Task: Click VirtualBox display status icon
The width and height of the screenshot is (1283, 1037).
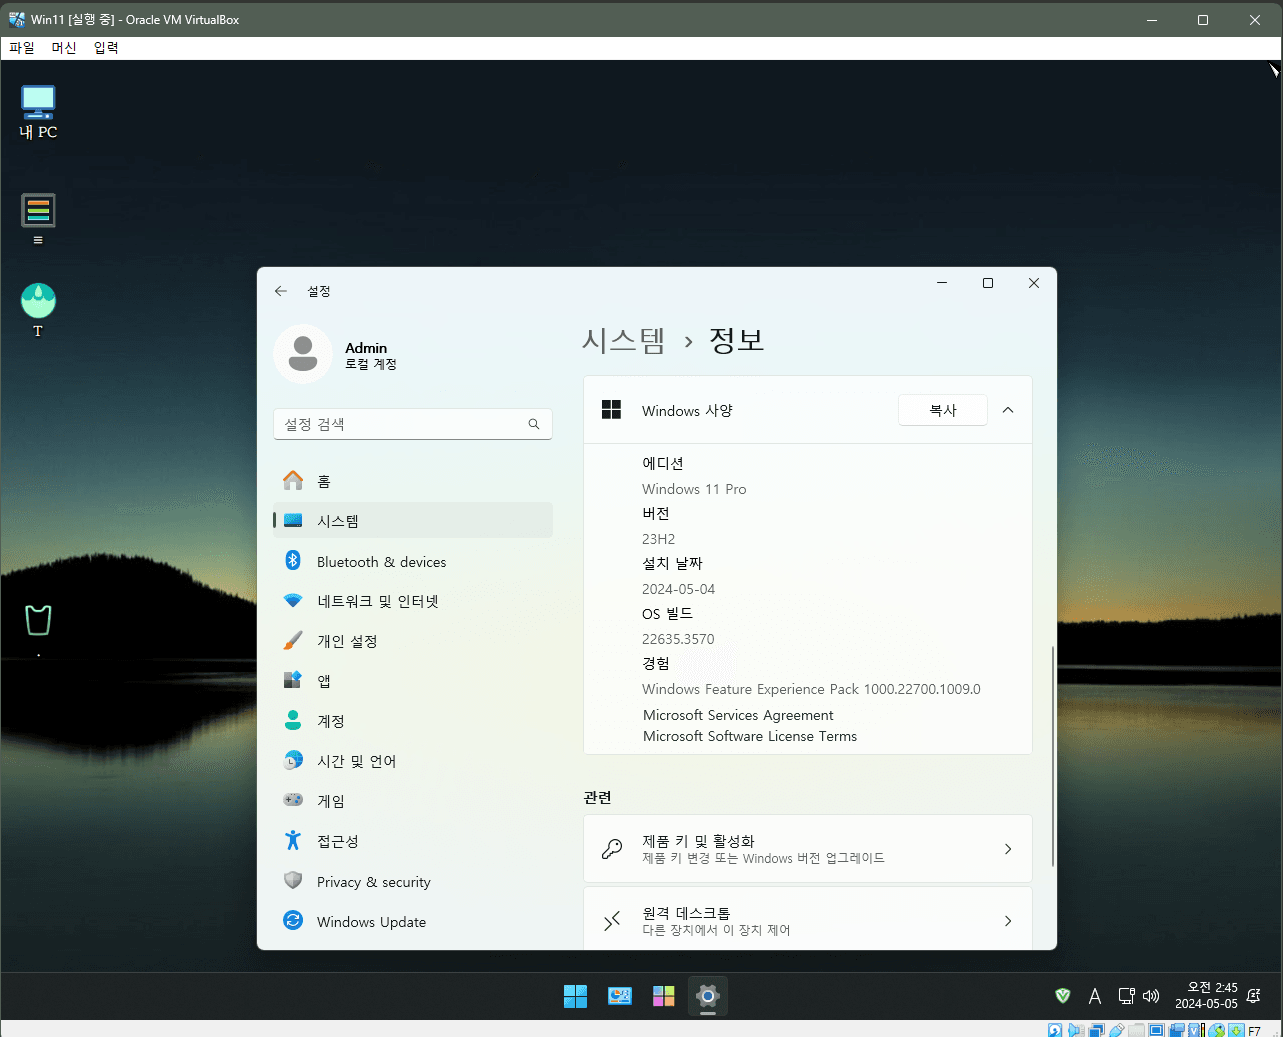Action: (x=1156, y=1030)
